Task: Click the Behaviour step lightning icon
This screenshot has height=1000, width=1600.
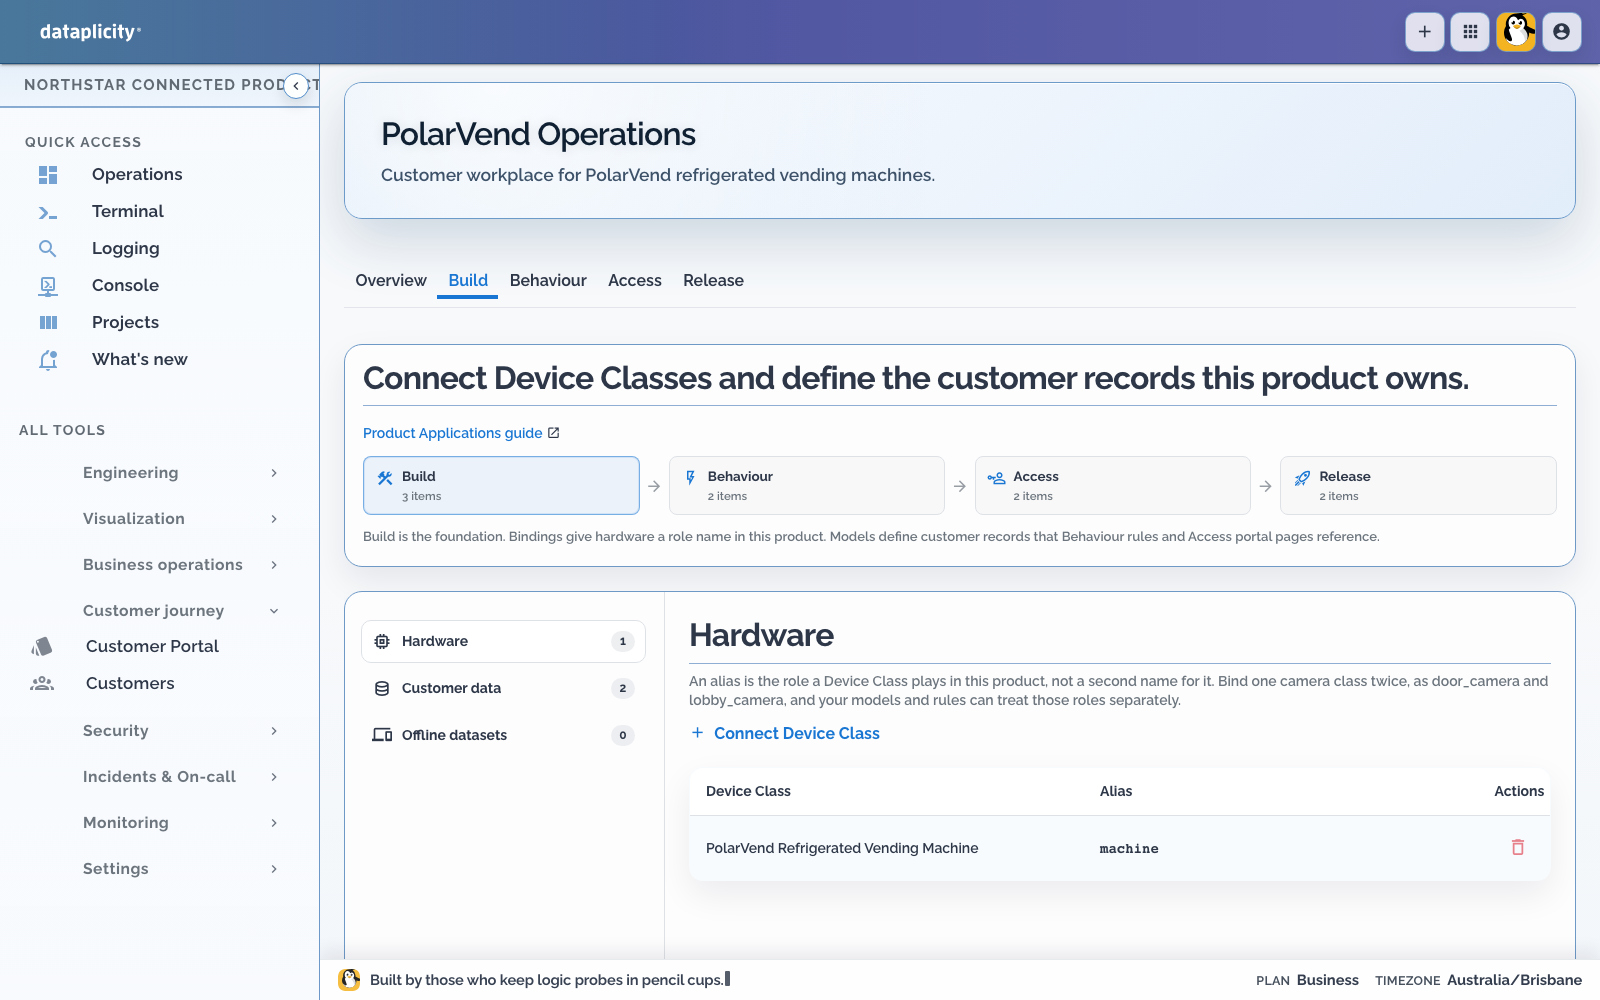Action: pos(690,478)
